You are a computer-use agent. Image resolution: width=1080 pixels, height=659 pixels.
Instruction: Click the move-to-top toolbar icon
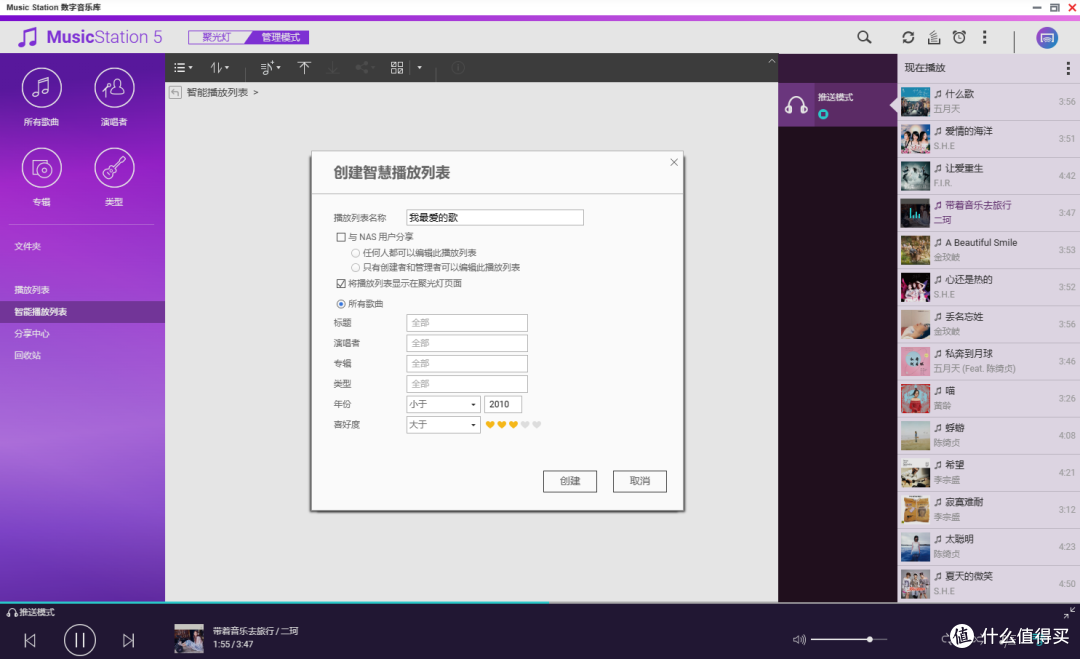click(x=304, y=67)
